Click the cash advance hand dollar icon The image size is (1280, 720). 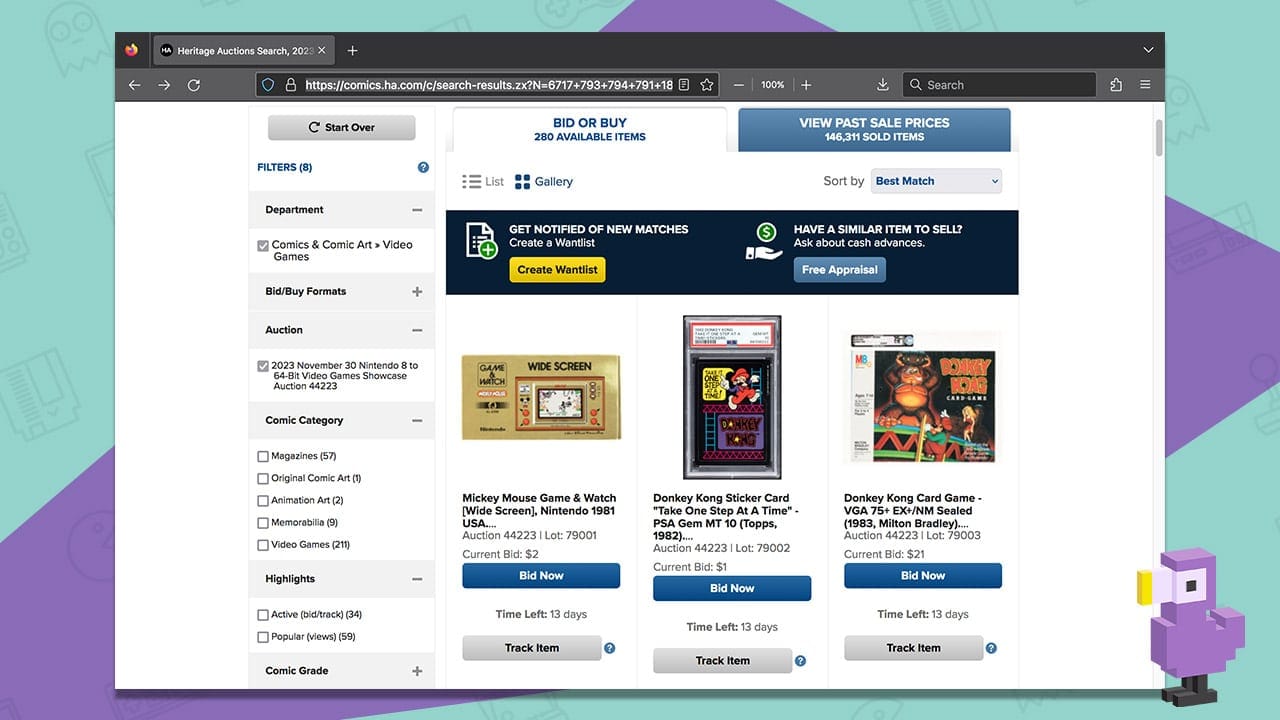765,241
